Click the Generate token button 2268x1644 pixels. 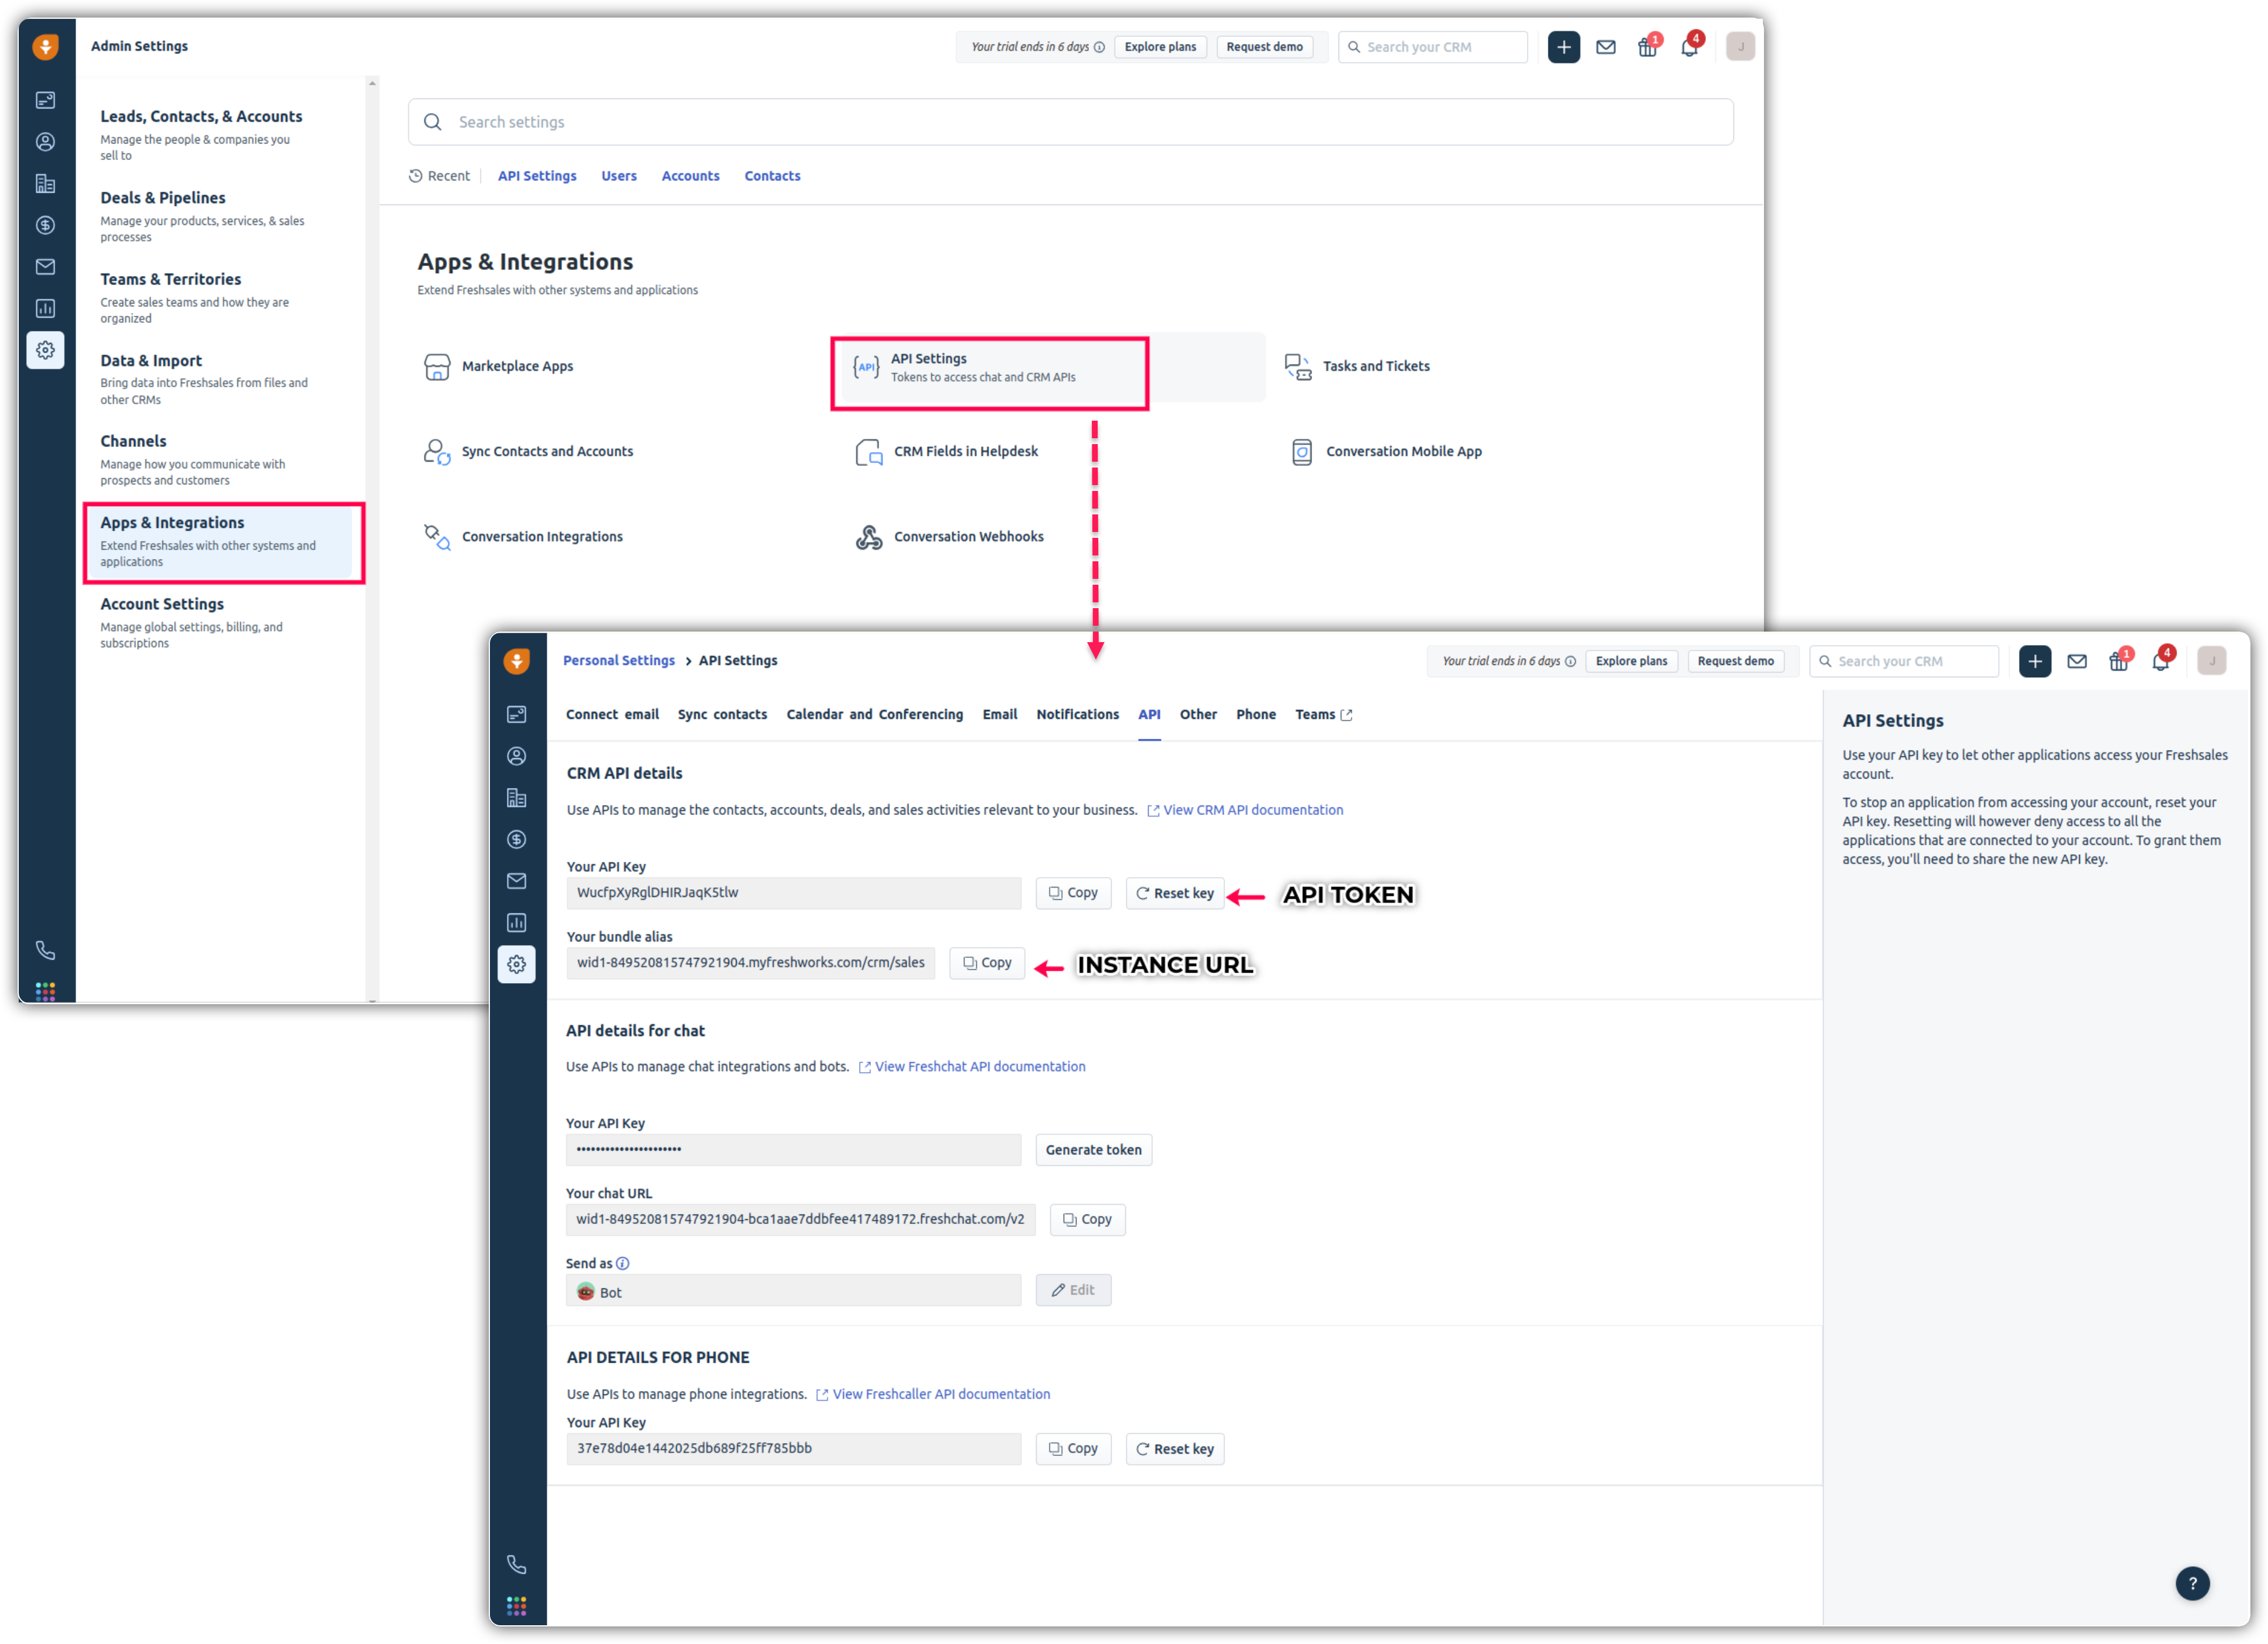coord(1093,1150)
